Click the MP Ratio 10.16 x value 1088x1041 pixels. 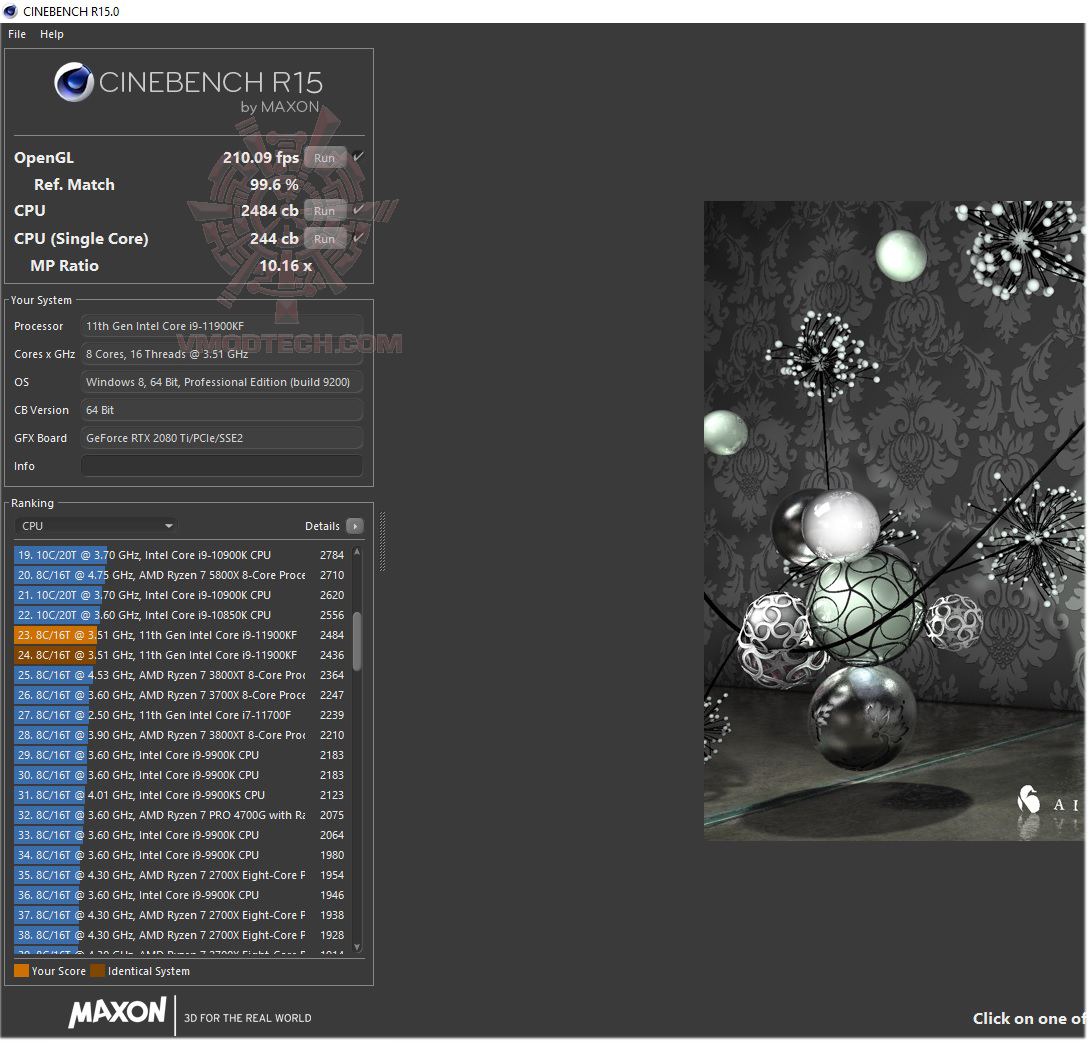click(x=285, y=266)
